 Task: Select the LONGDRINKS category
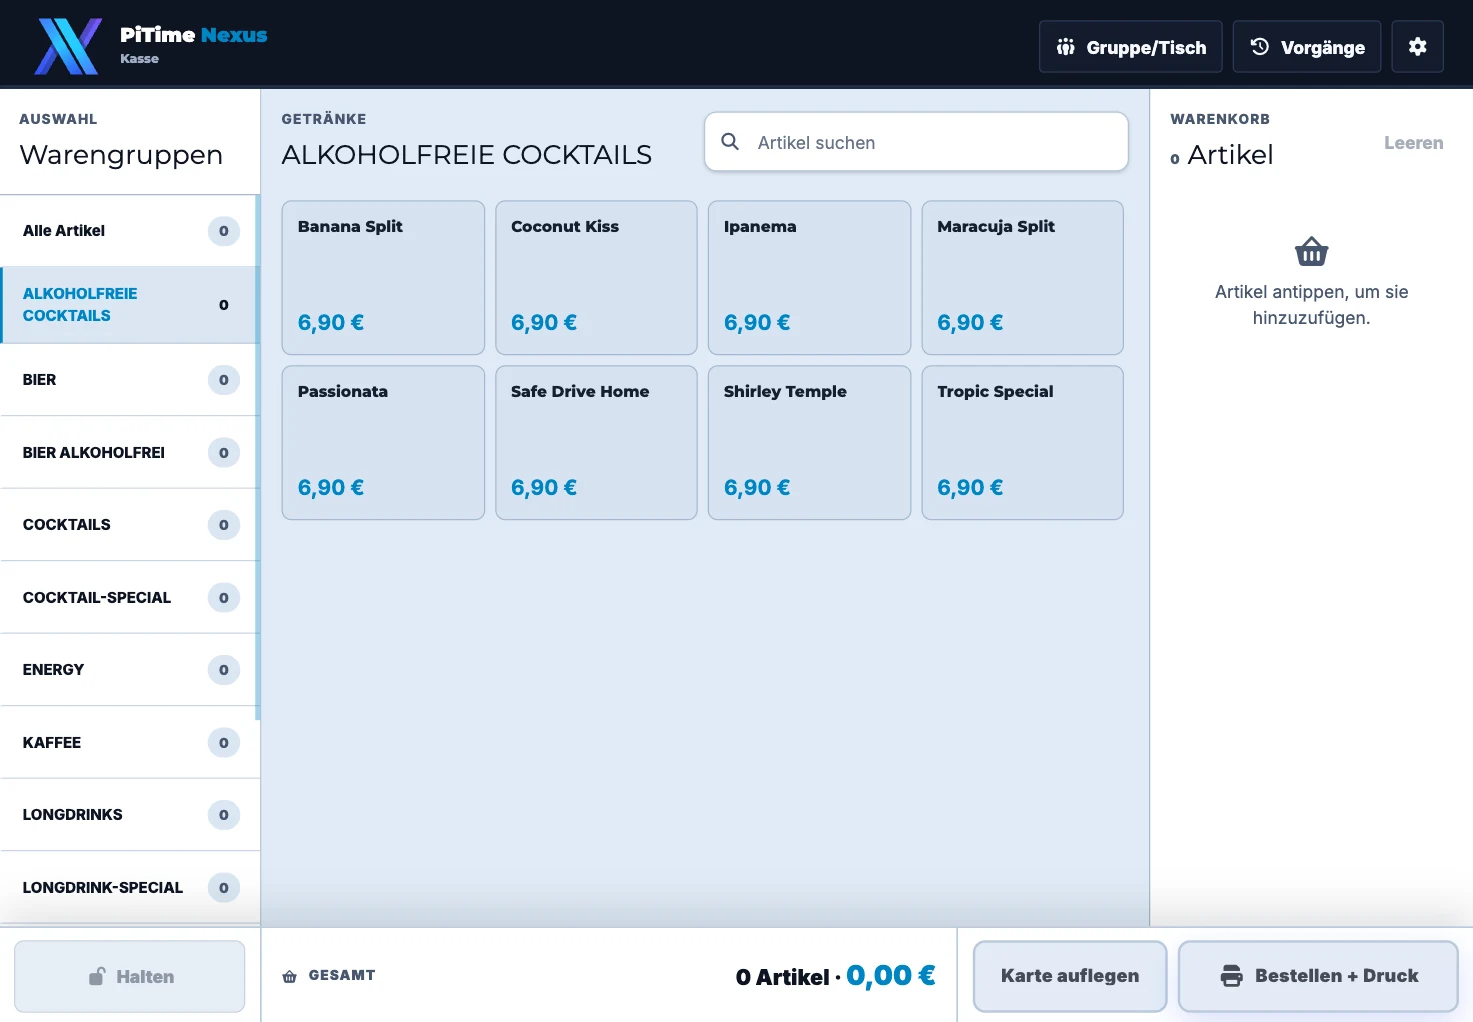130,815
